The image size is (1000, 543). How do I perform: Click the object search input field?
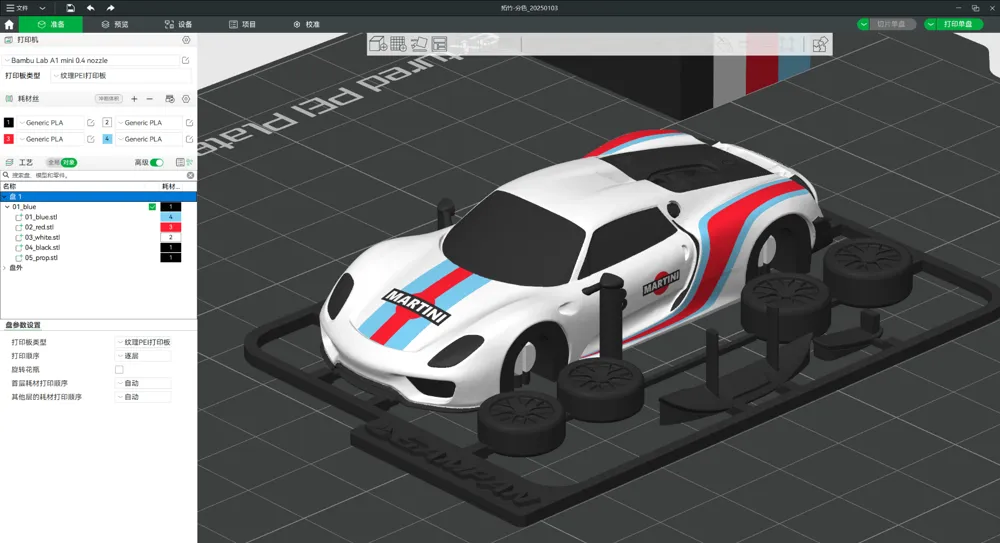(x=98, y=175)
